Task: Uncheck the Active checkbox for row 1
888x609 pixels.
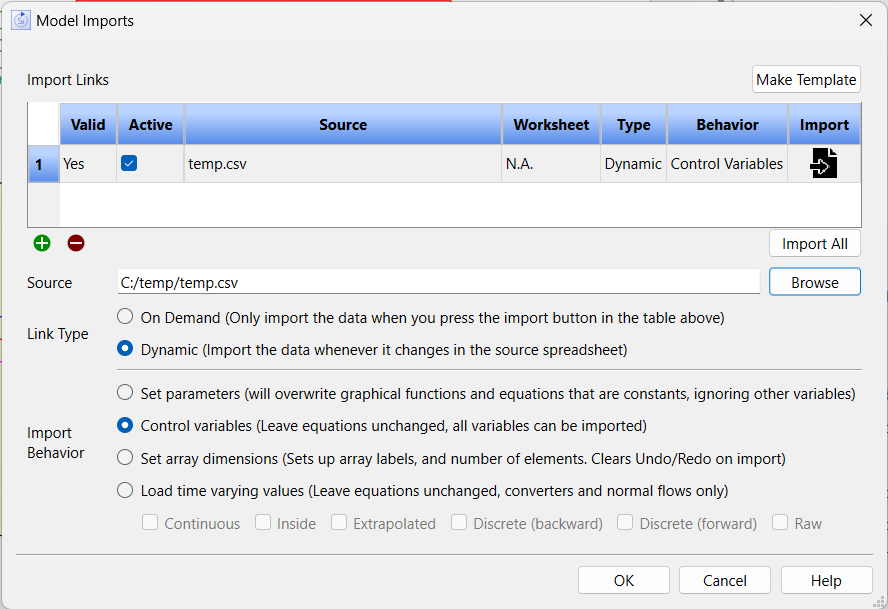Action: (129, 164)
